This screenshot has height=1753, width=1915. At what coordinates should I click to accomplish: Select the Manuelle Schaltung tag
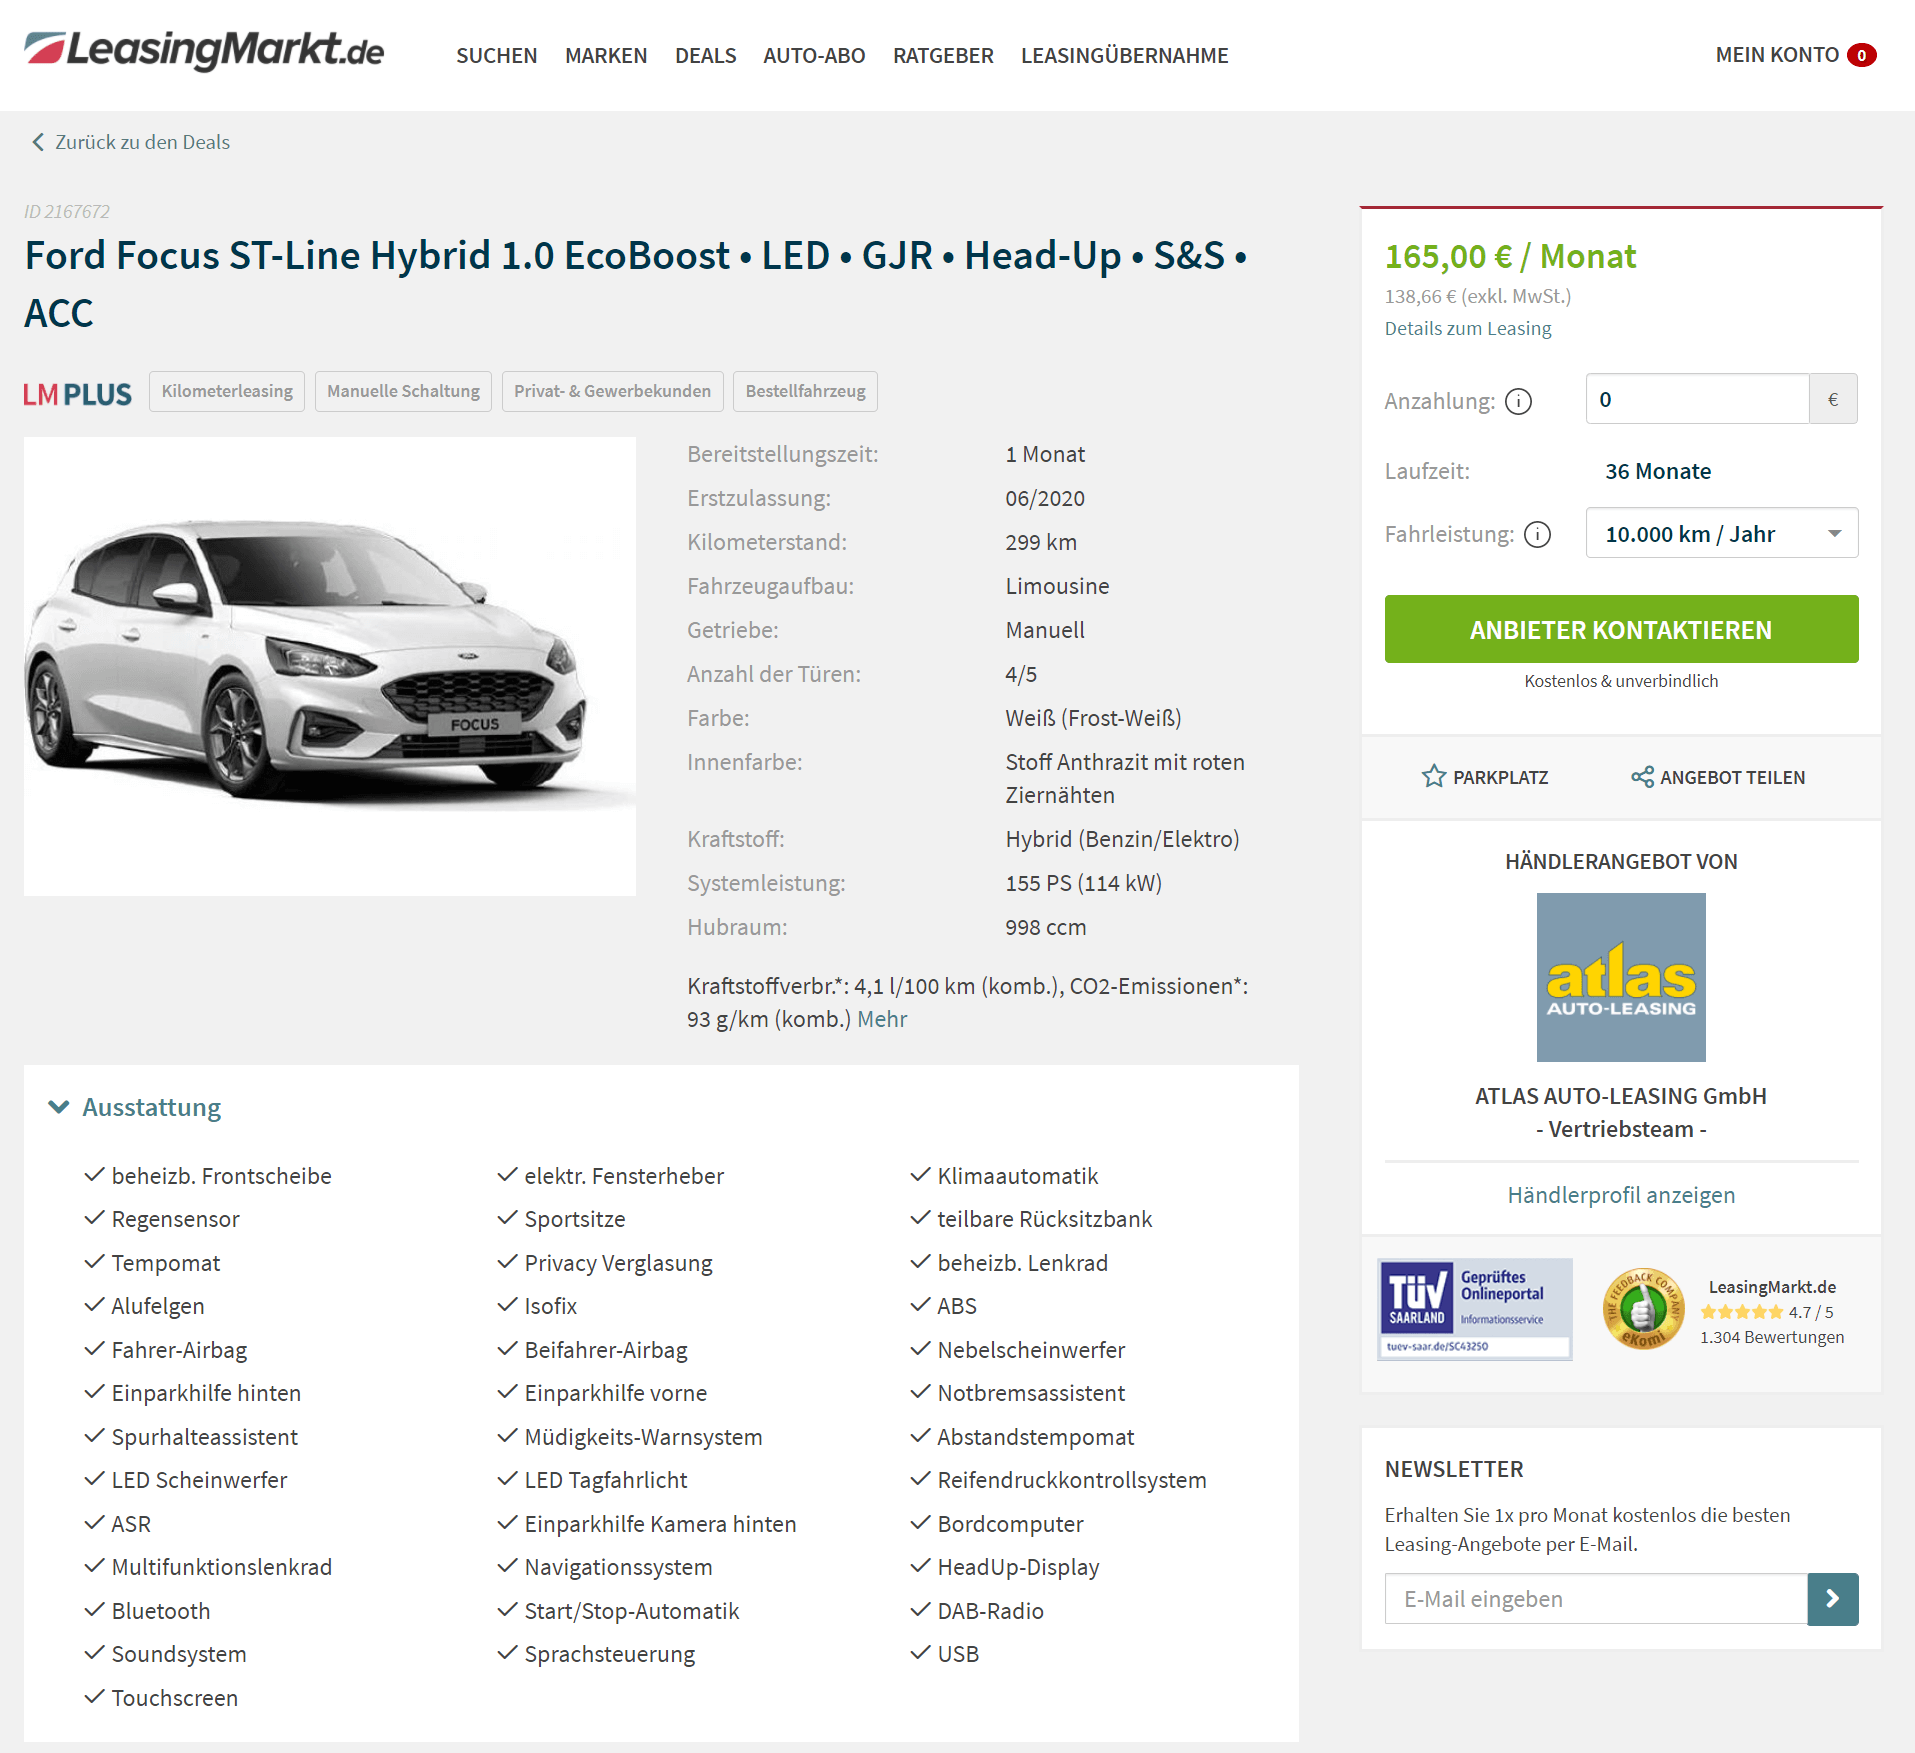pyautogui.click(x=403, y=391)
